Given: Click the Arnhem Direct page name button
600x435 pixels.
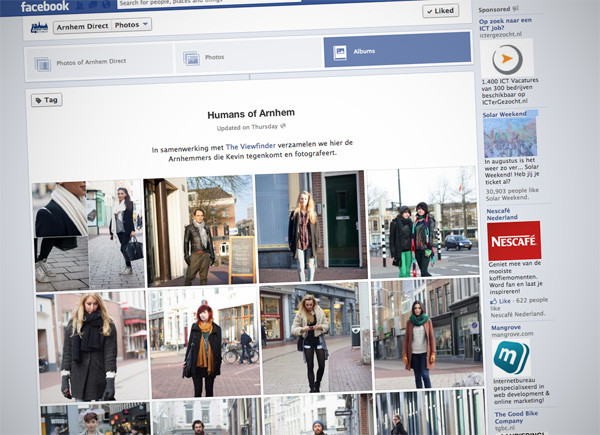Looking at the screenshot, I should [x=80, y=25].
